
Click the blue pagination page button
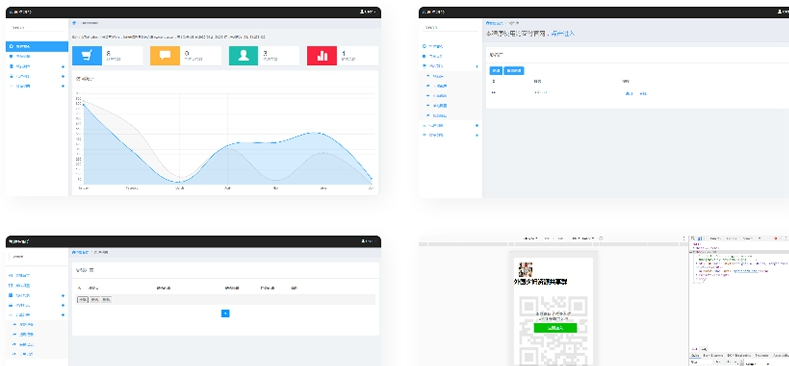pyautogui.click(x=225, y=313)
